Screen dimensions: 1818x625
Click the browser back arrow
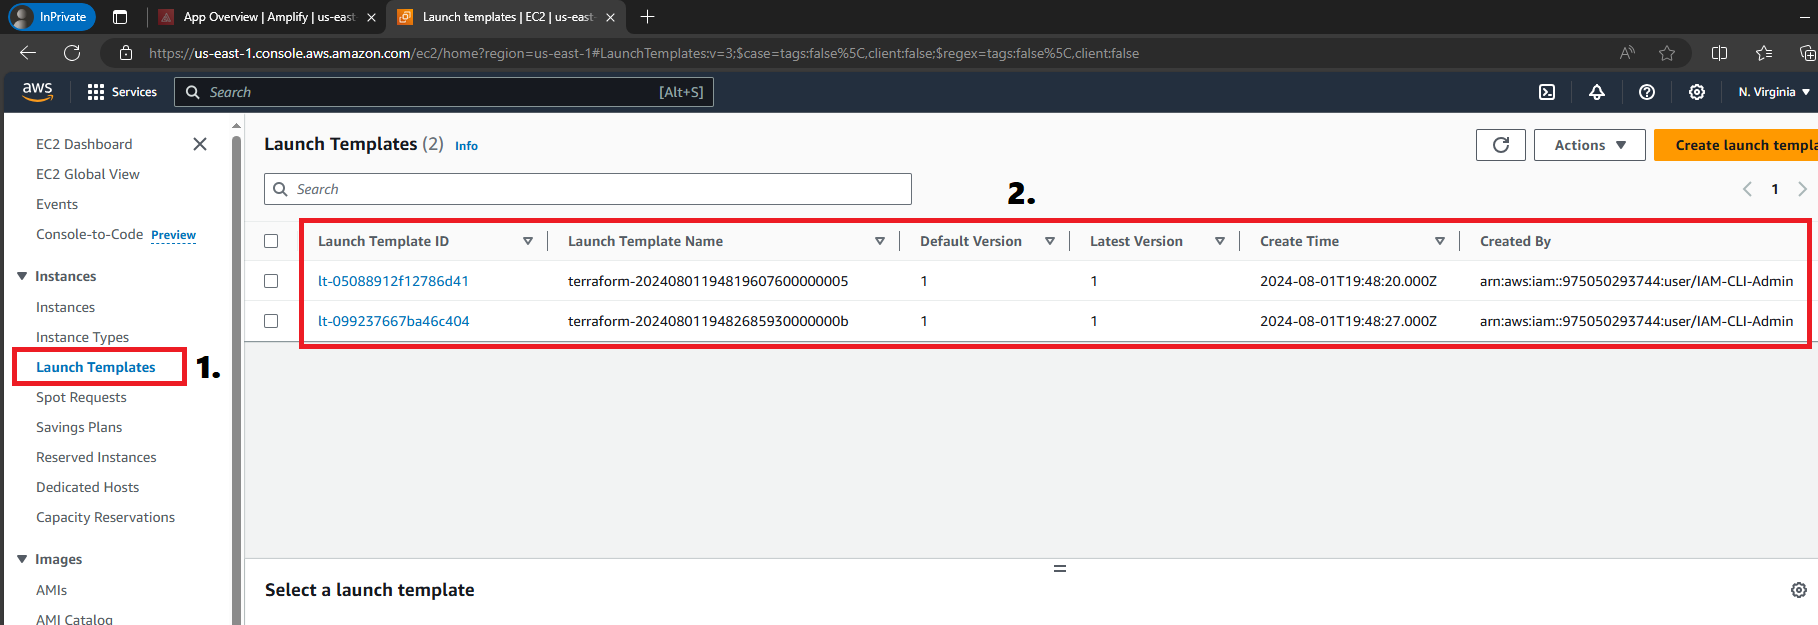28,53
